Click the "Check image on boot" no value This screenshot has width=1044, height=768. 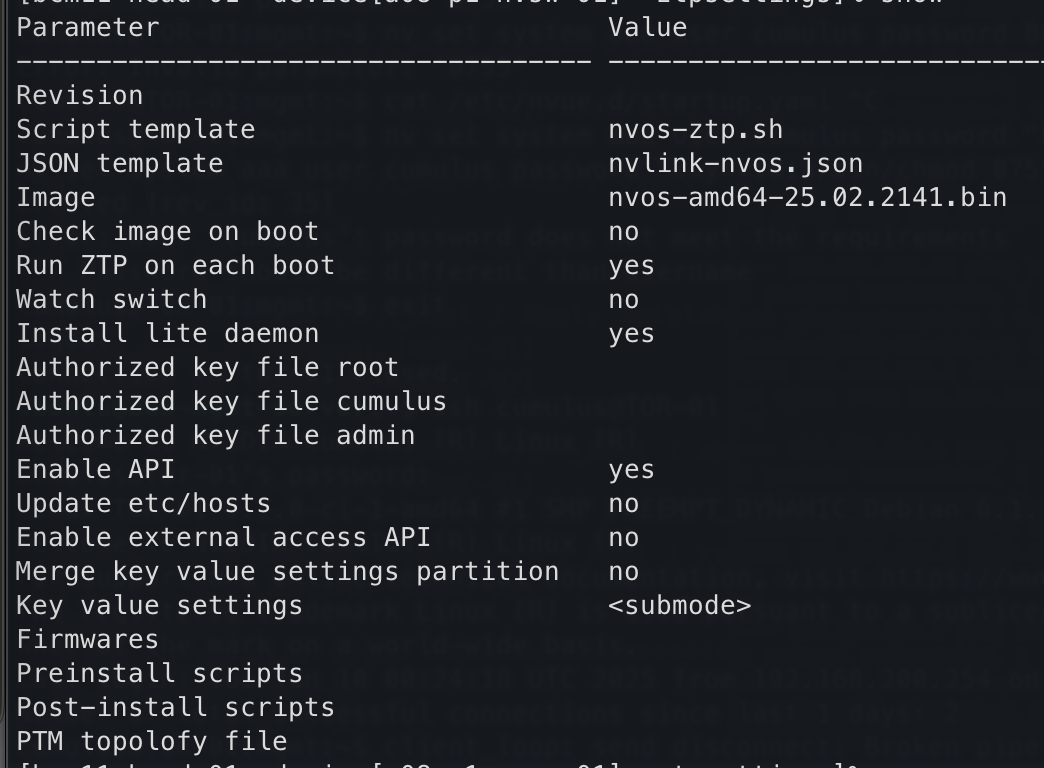click(623, 232)
